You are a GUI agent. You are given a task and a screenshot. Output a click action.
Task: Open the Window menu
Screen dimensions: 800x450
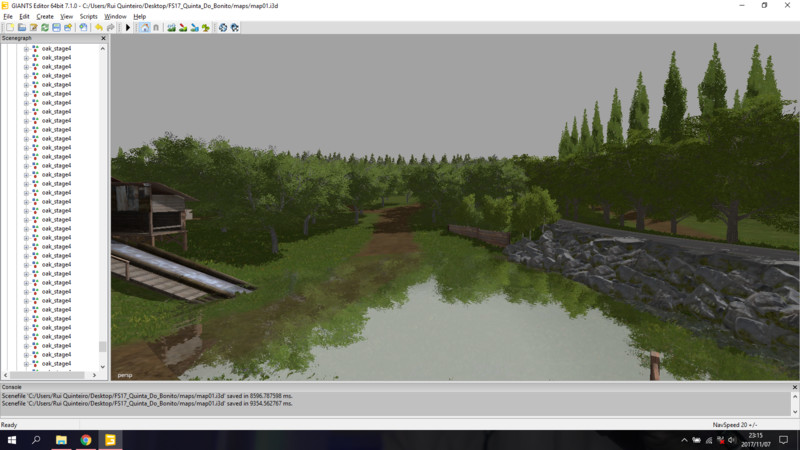(x=115, y=17)
